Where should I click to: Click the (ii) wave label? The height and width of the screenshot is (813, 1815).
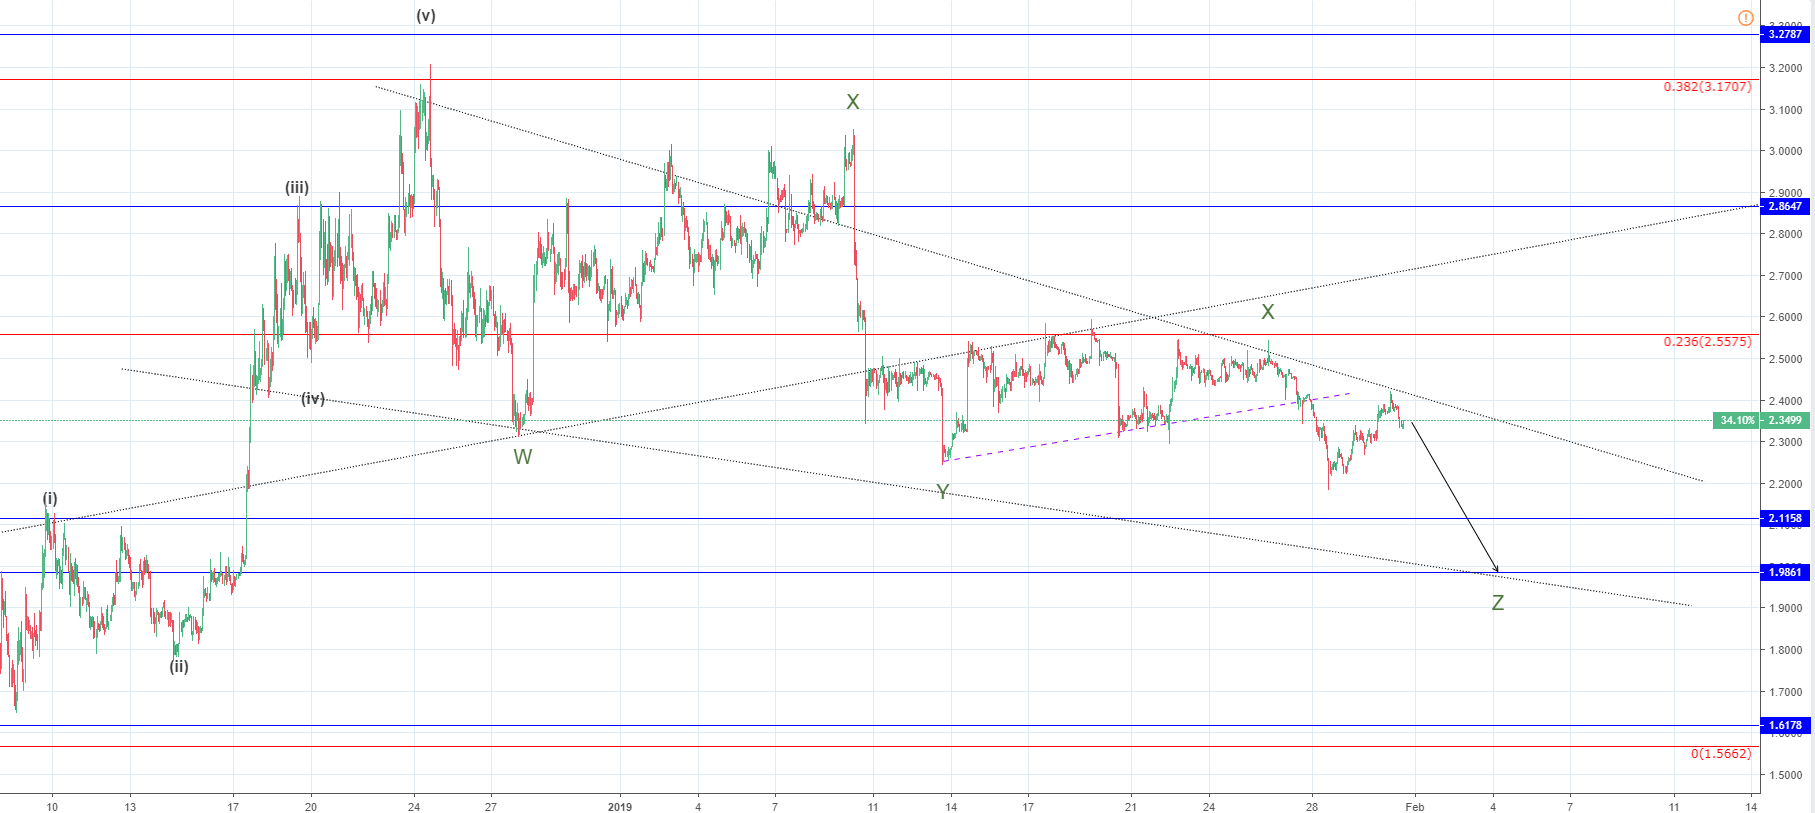(x=179, y=666)
